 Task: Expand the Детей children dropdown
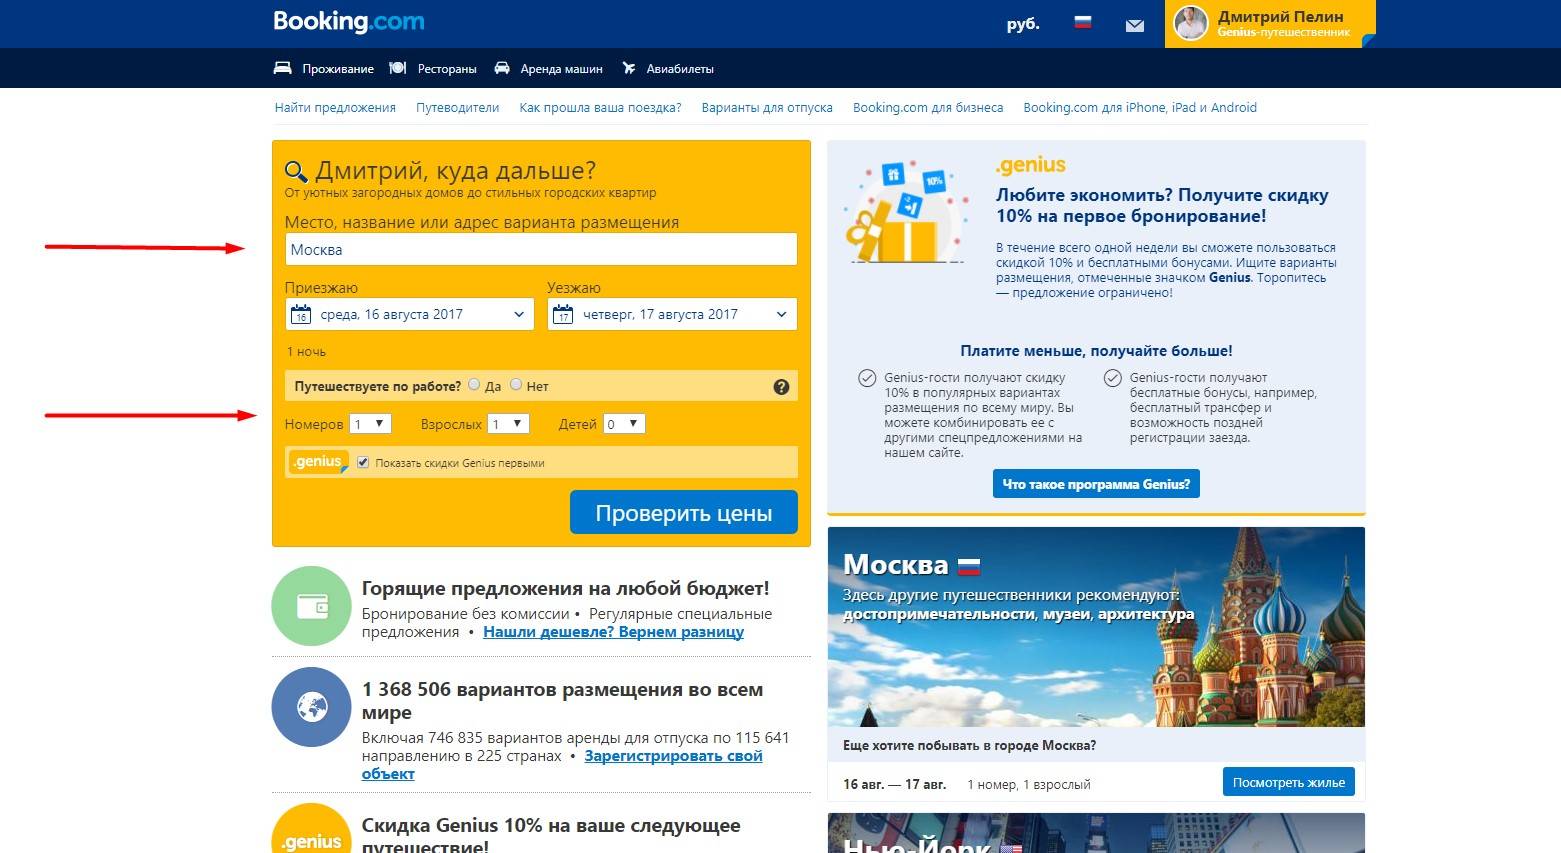pyautogui.click(x=624, y=424)
